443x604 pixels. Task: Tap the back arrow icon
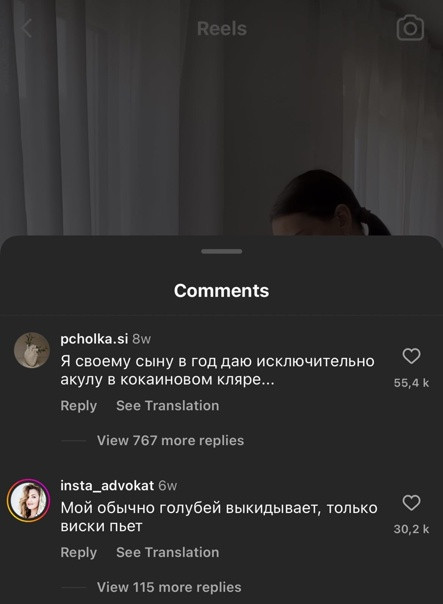pos(26,29)
